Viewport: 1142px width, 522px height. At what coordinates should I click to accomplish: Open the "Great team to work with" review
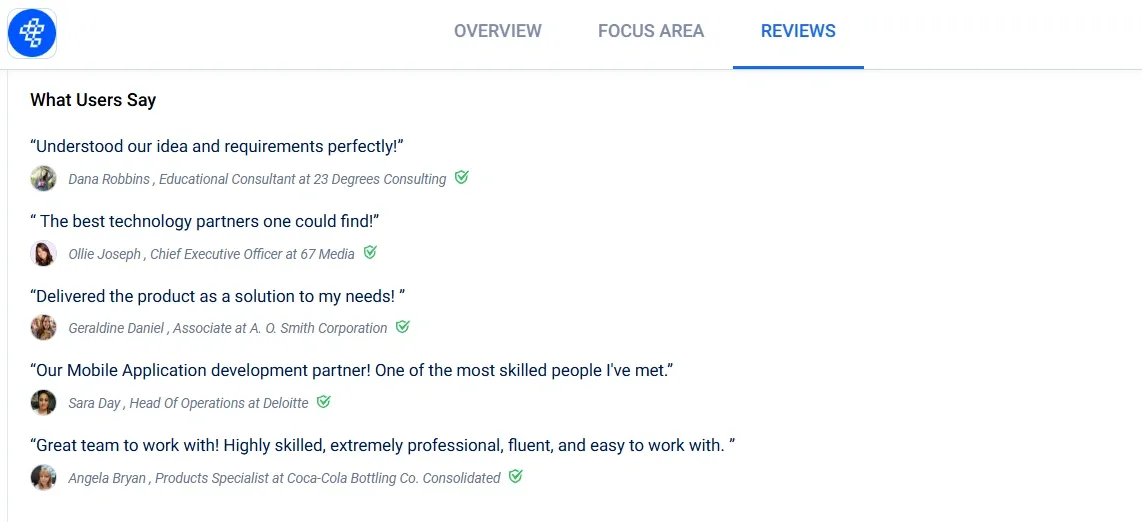coord(383,445)
